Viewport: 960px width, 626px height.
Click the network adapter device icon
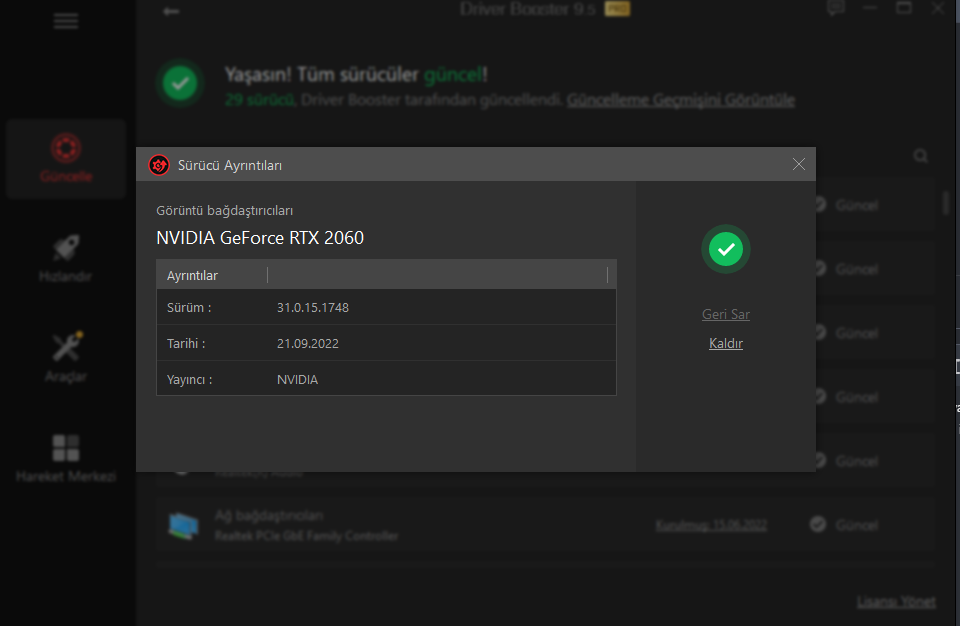183,526
